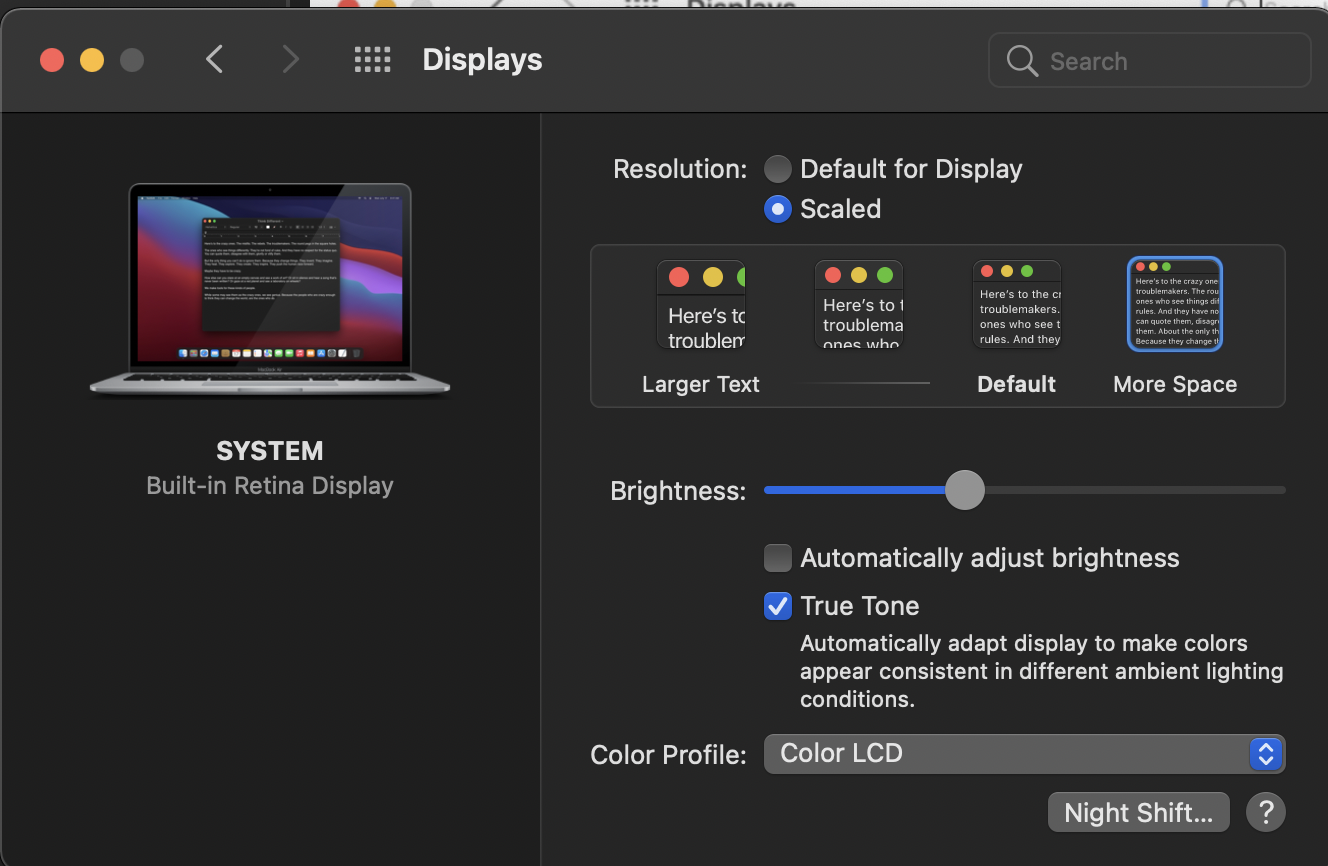The height and width of the screenshot is (866, 1328).
Task: Choose the More Space scaling thumbnail
Action: [x=1175, y=304]
